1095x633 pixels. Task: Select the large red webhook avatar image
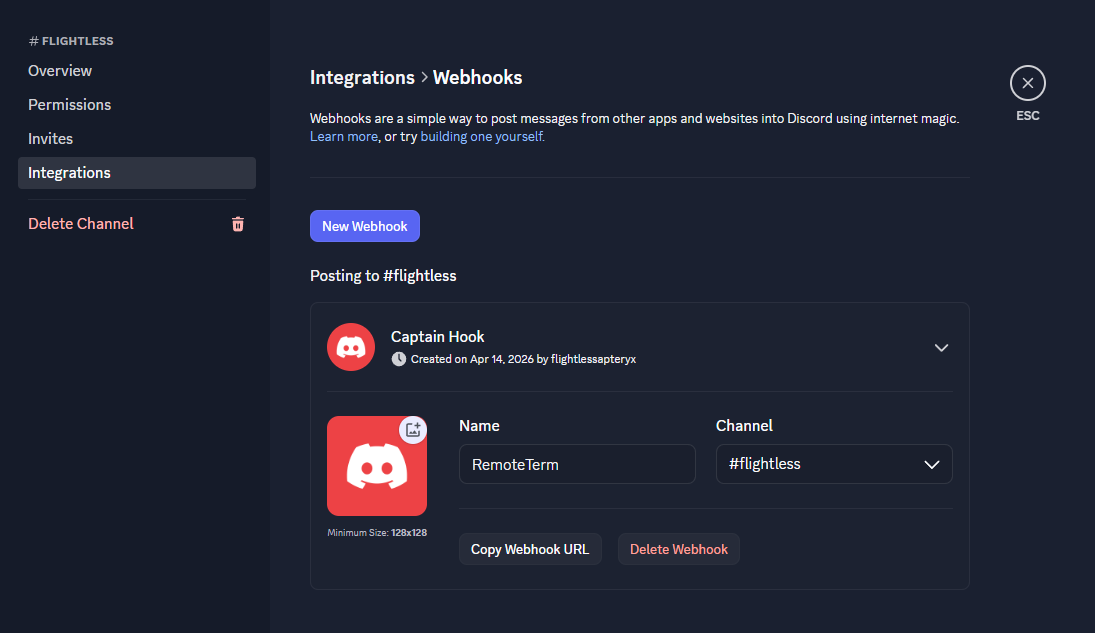[x=376, y=468]
